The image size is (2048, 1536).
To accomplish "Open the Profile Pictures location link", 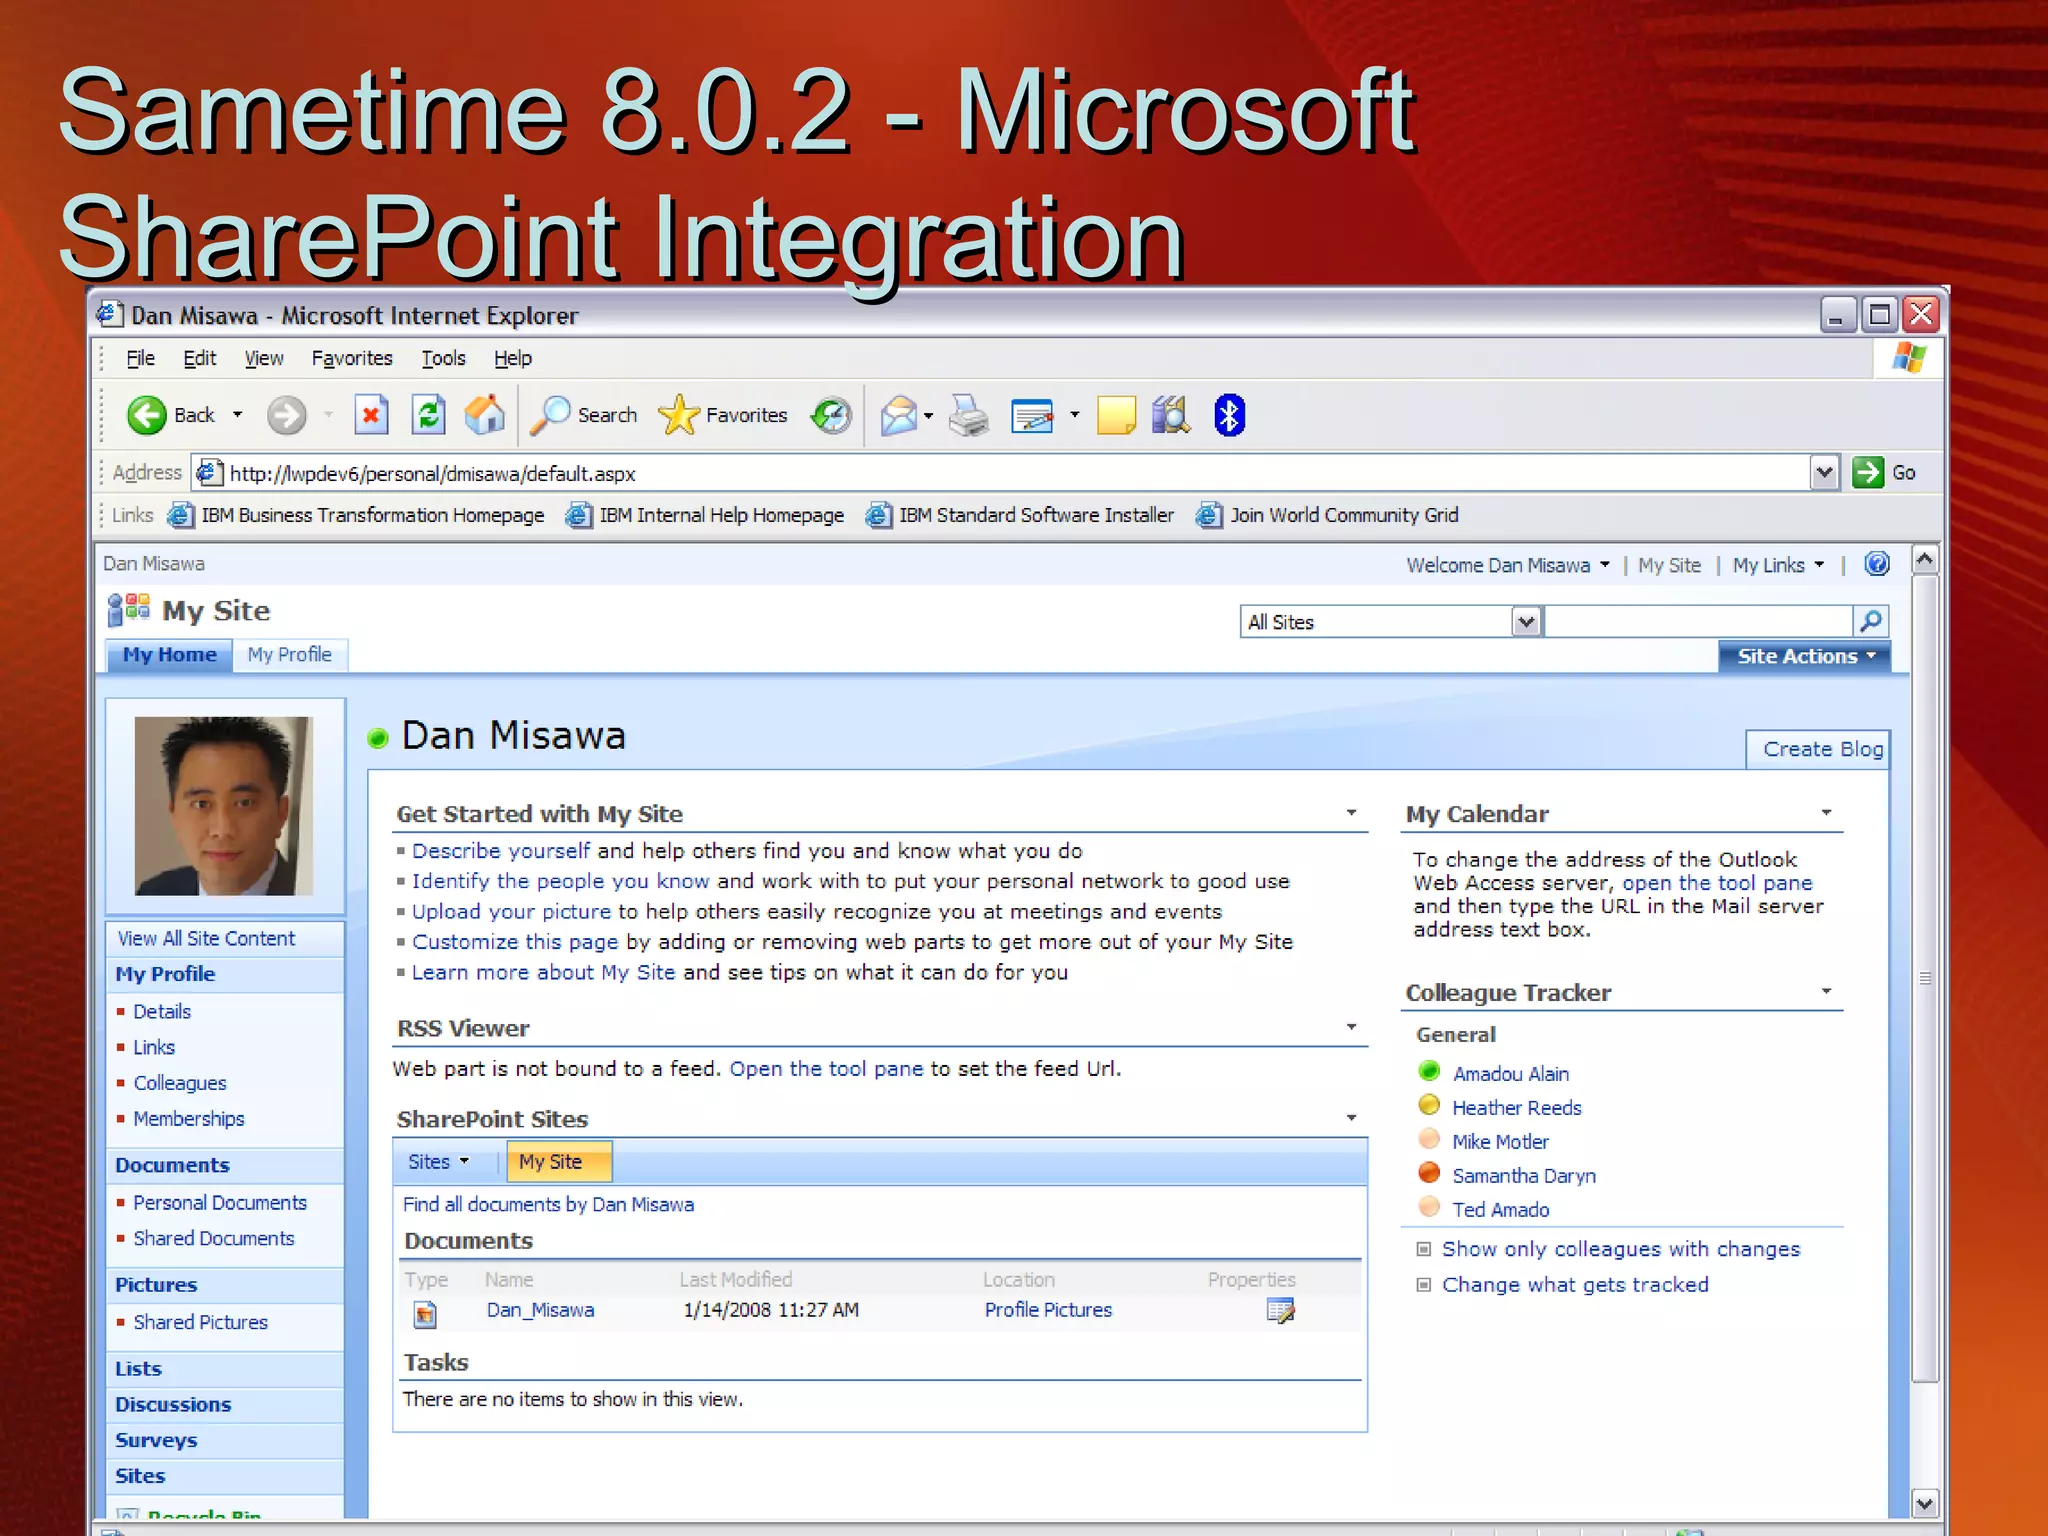I will click(x=1048, y=1310).
